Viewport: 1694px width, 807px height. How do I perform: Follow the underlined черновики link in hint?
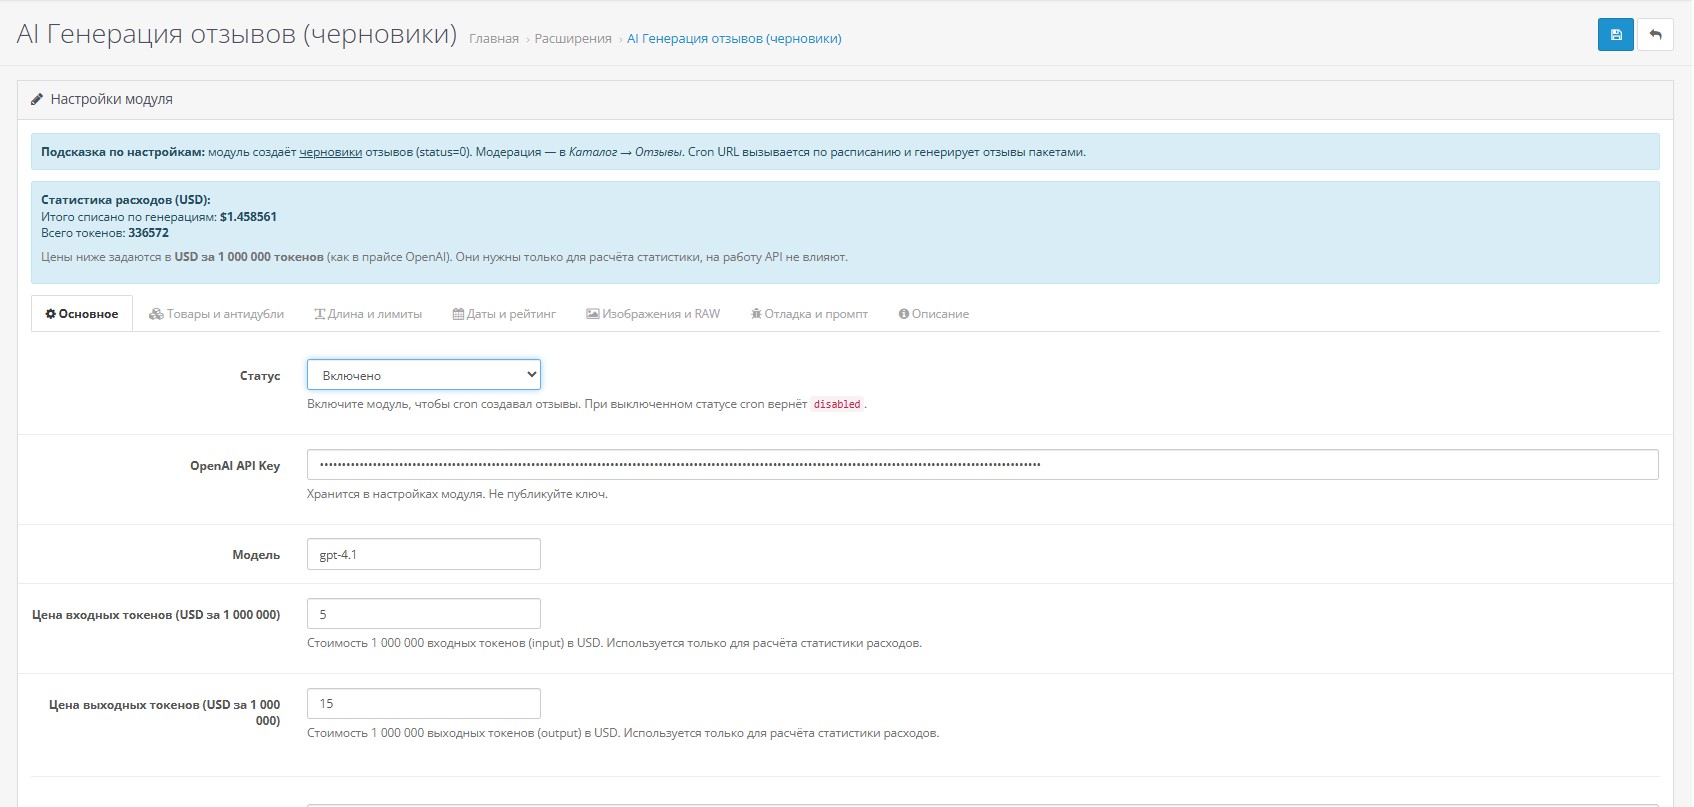click(x=330, y=152)
